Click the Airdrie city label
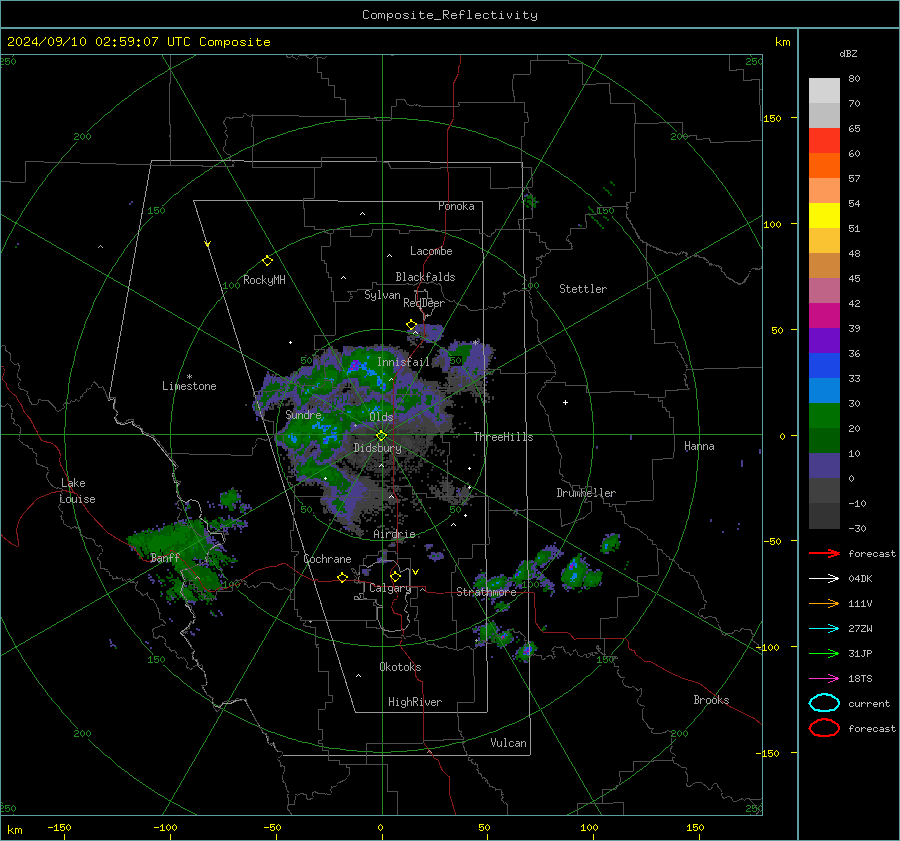Screen dimensions: 900x841 pos(394,534)
